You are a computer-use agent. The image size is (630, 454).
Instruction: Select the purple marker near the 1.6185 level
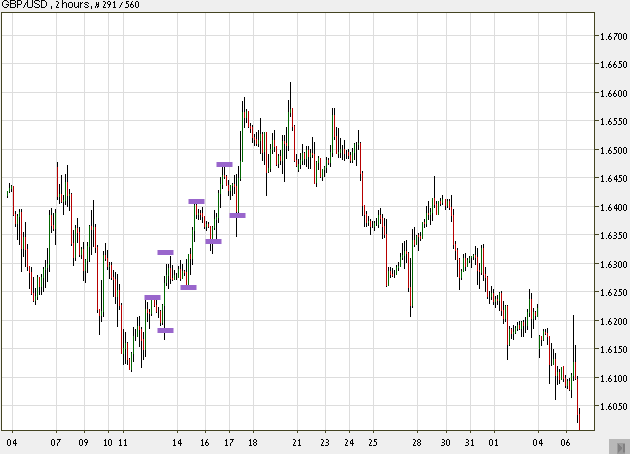(x=166, y=331)
